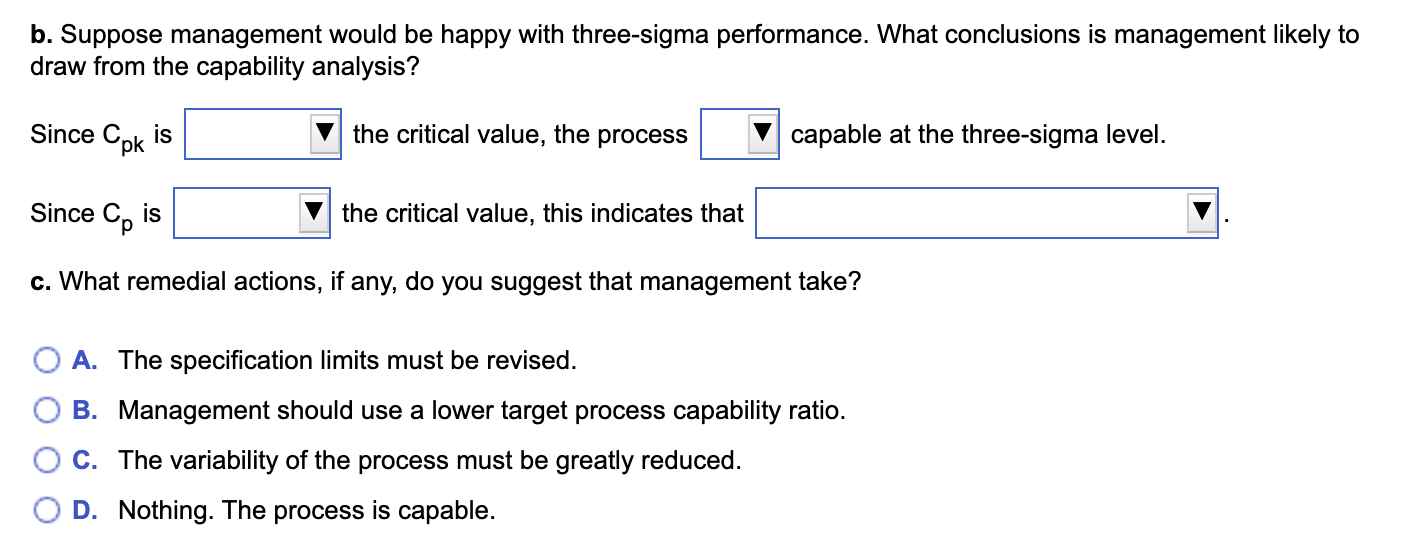Click 'Nothing. The process is capable.' answer text
The height and width of the screenshot is (556, 1420).
tap(307, 510)
